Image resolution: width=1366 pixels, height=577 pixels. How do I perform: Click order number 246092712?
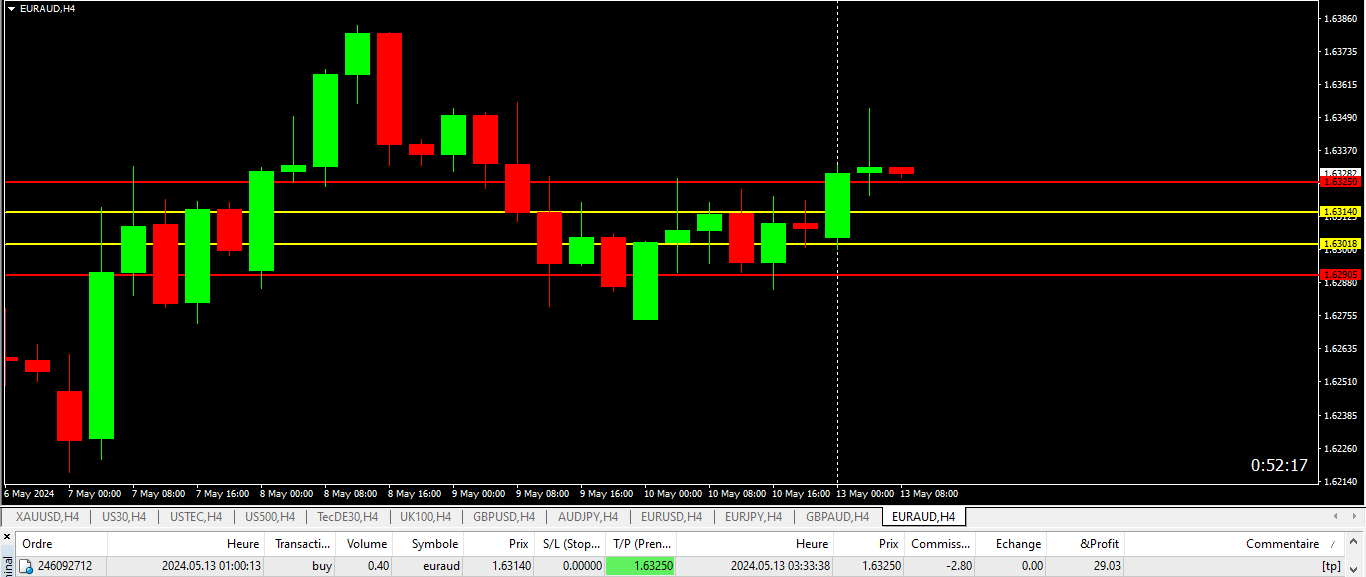click(65, 566)
